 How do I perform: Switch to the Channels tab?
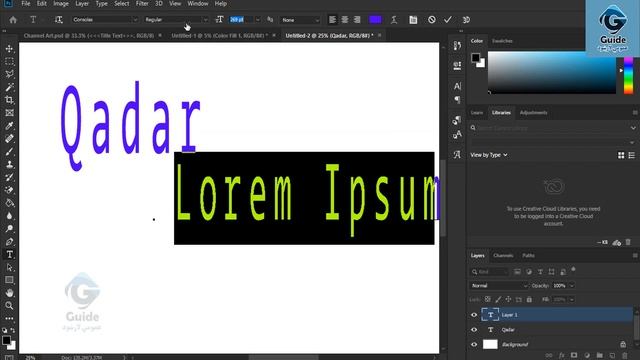[x=503, y=256]
